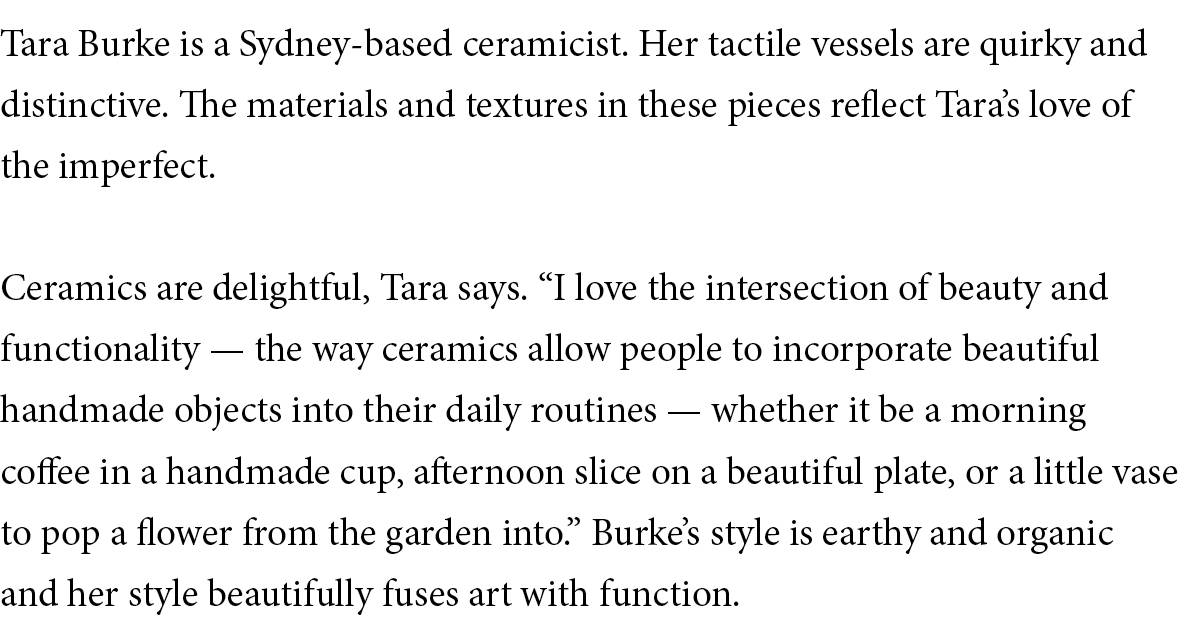Click the word 'coffee'

44,471
